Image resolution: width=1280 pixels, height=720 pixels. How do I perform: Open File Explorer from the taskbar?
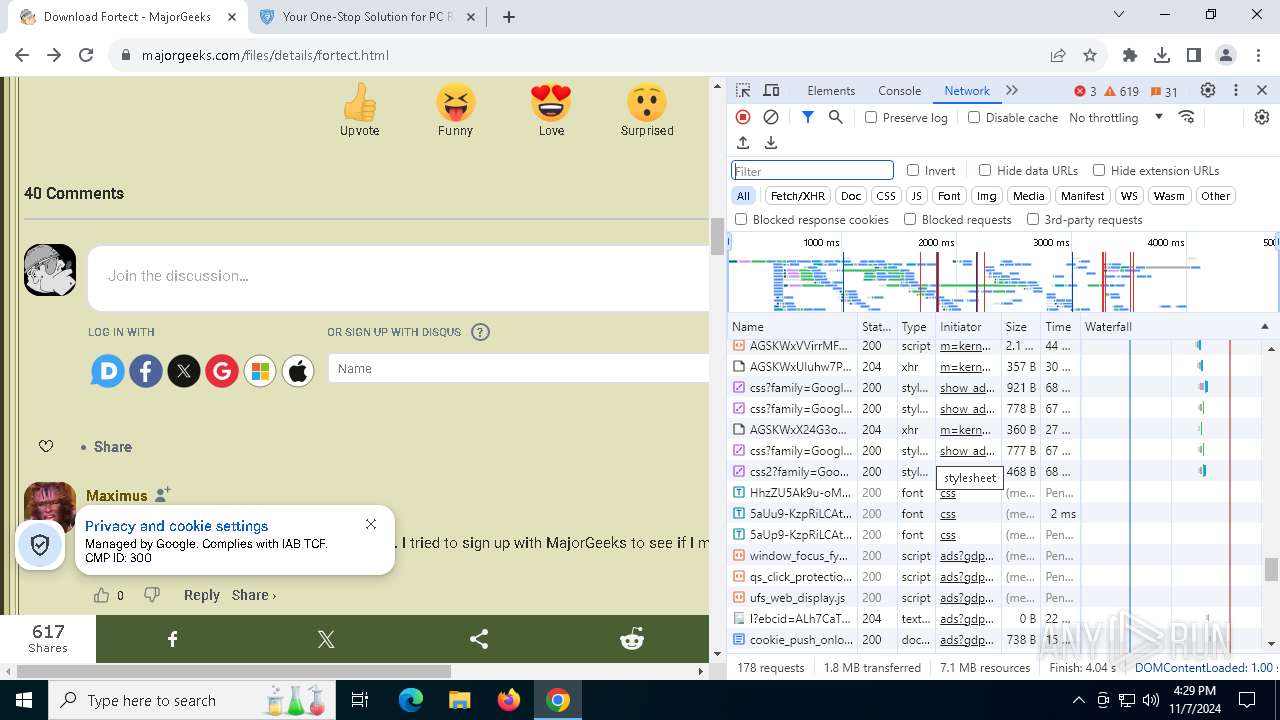[459, 700]
